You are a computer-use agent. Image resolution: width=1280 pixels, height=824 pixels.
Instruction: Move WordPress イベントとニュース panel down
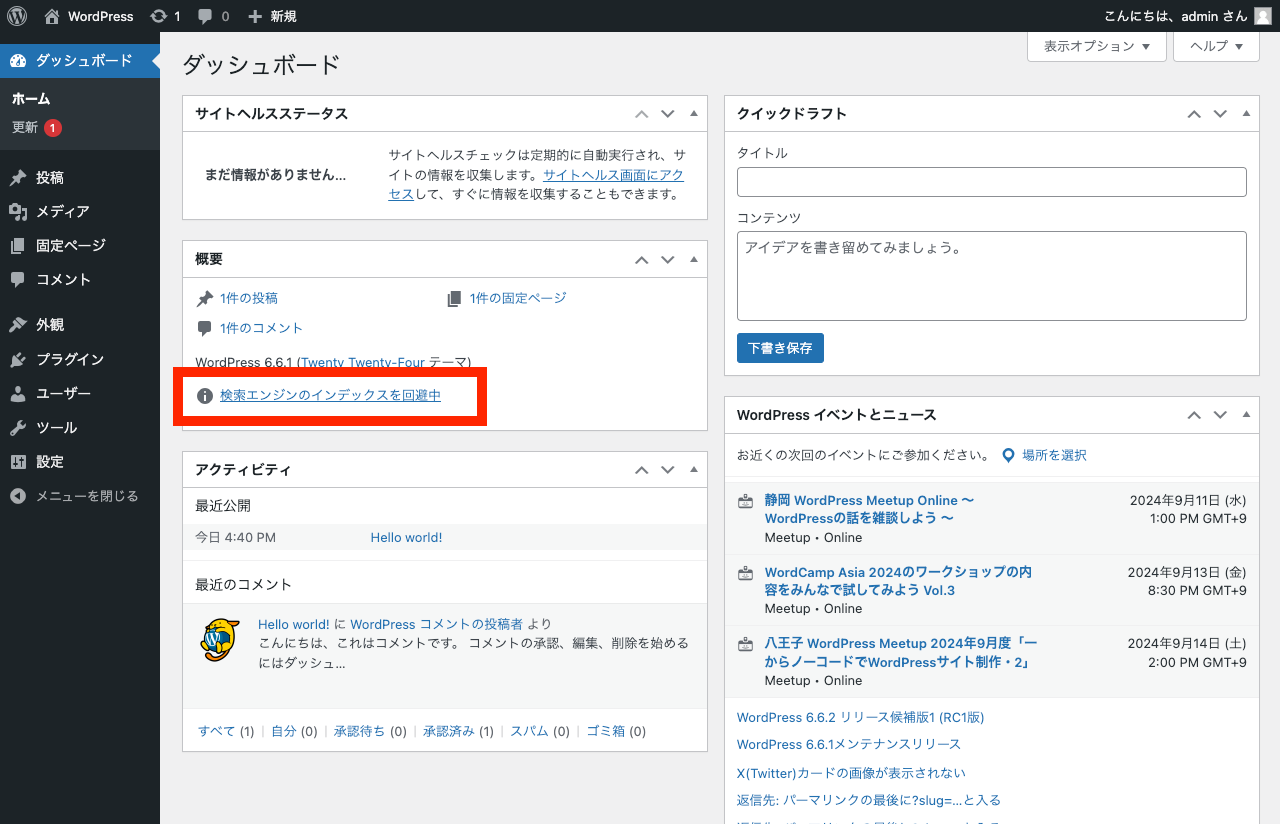(1220, 415)
